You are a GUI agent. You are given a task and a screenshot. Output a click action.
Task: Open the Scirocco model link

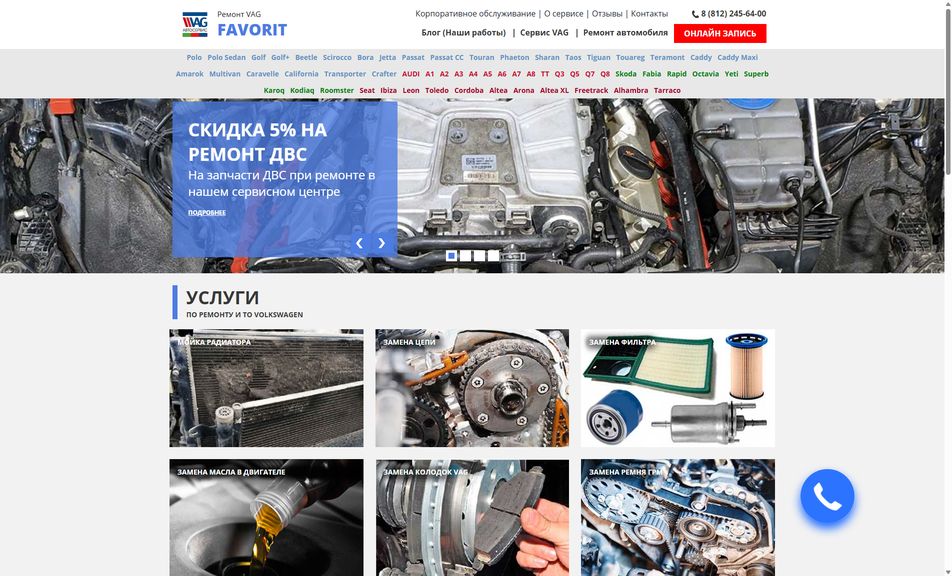coord(337,58)
